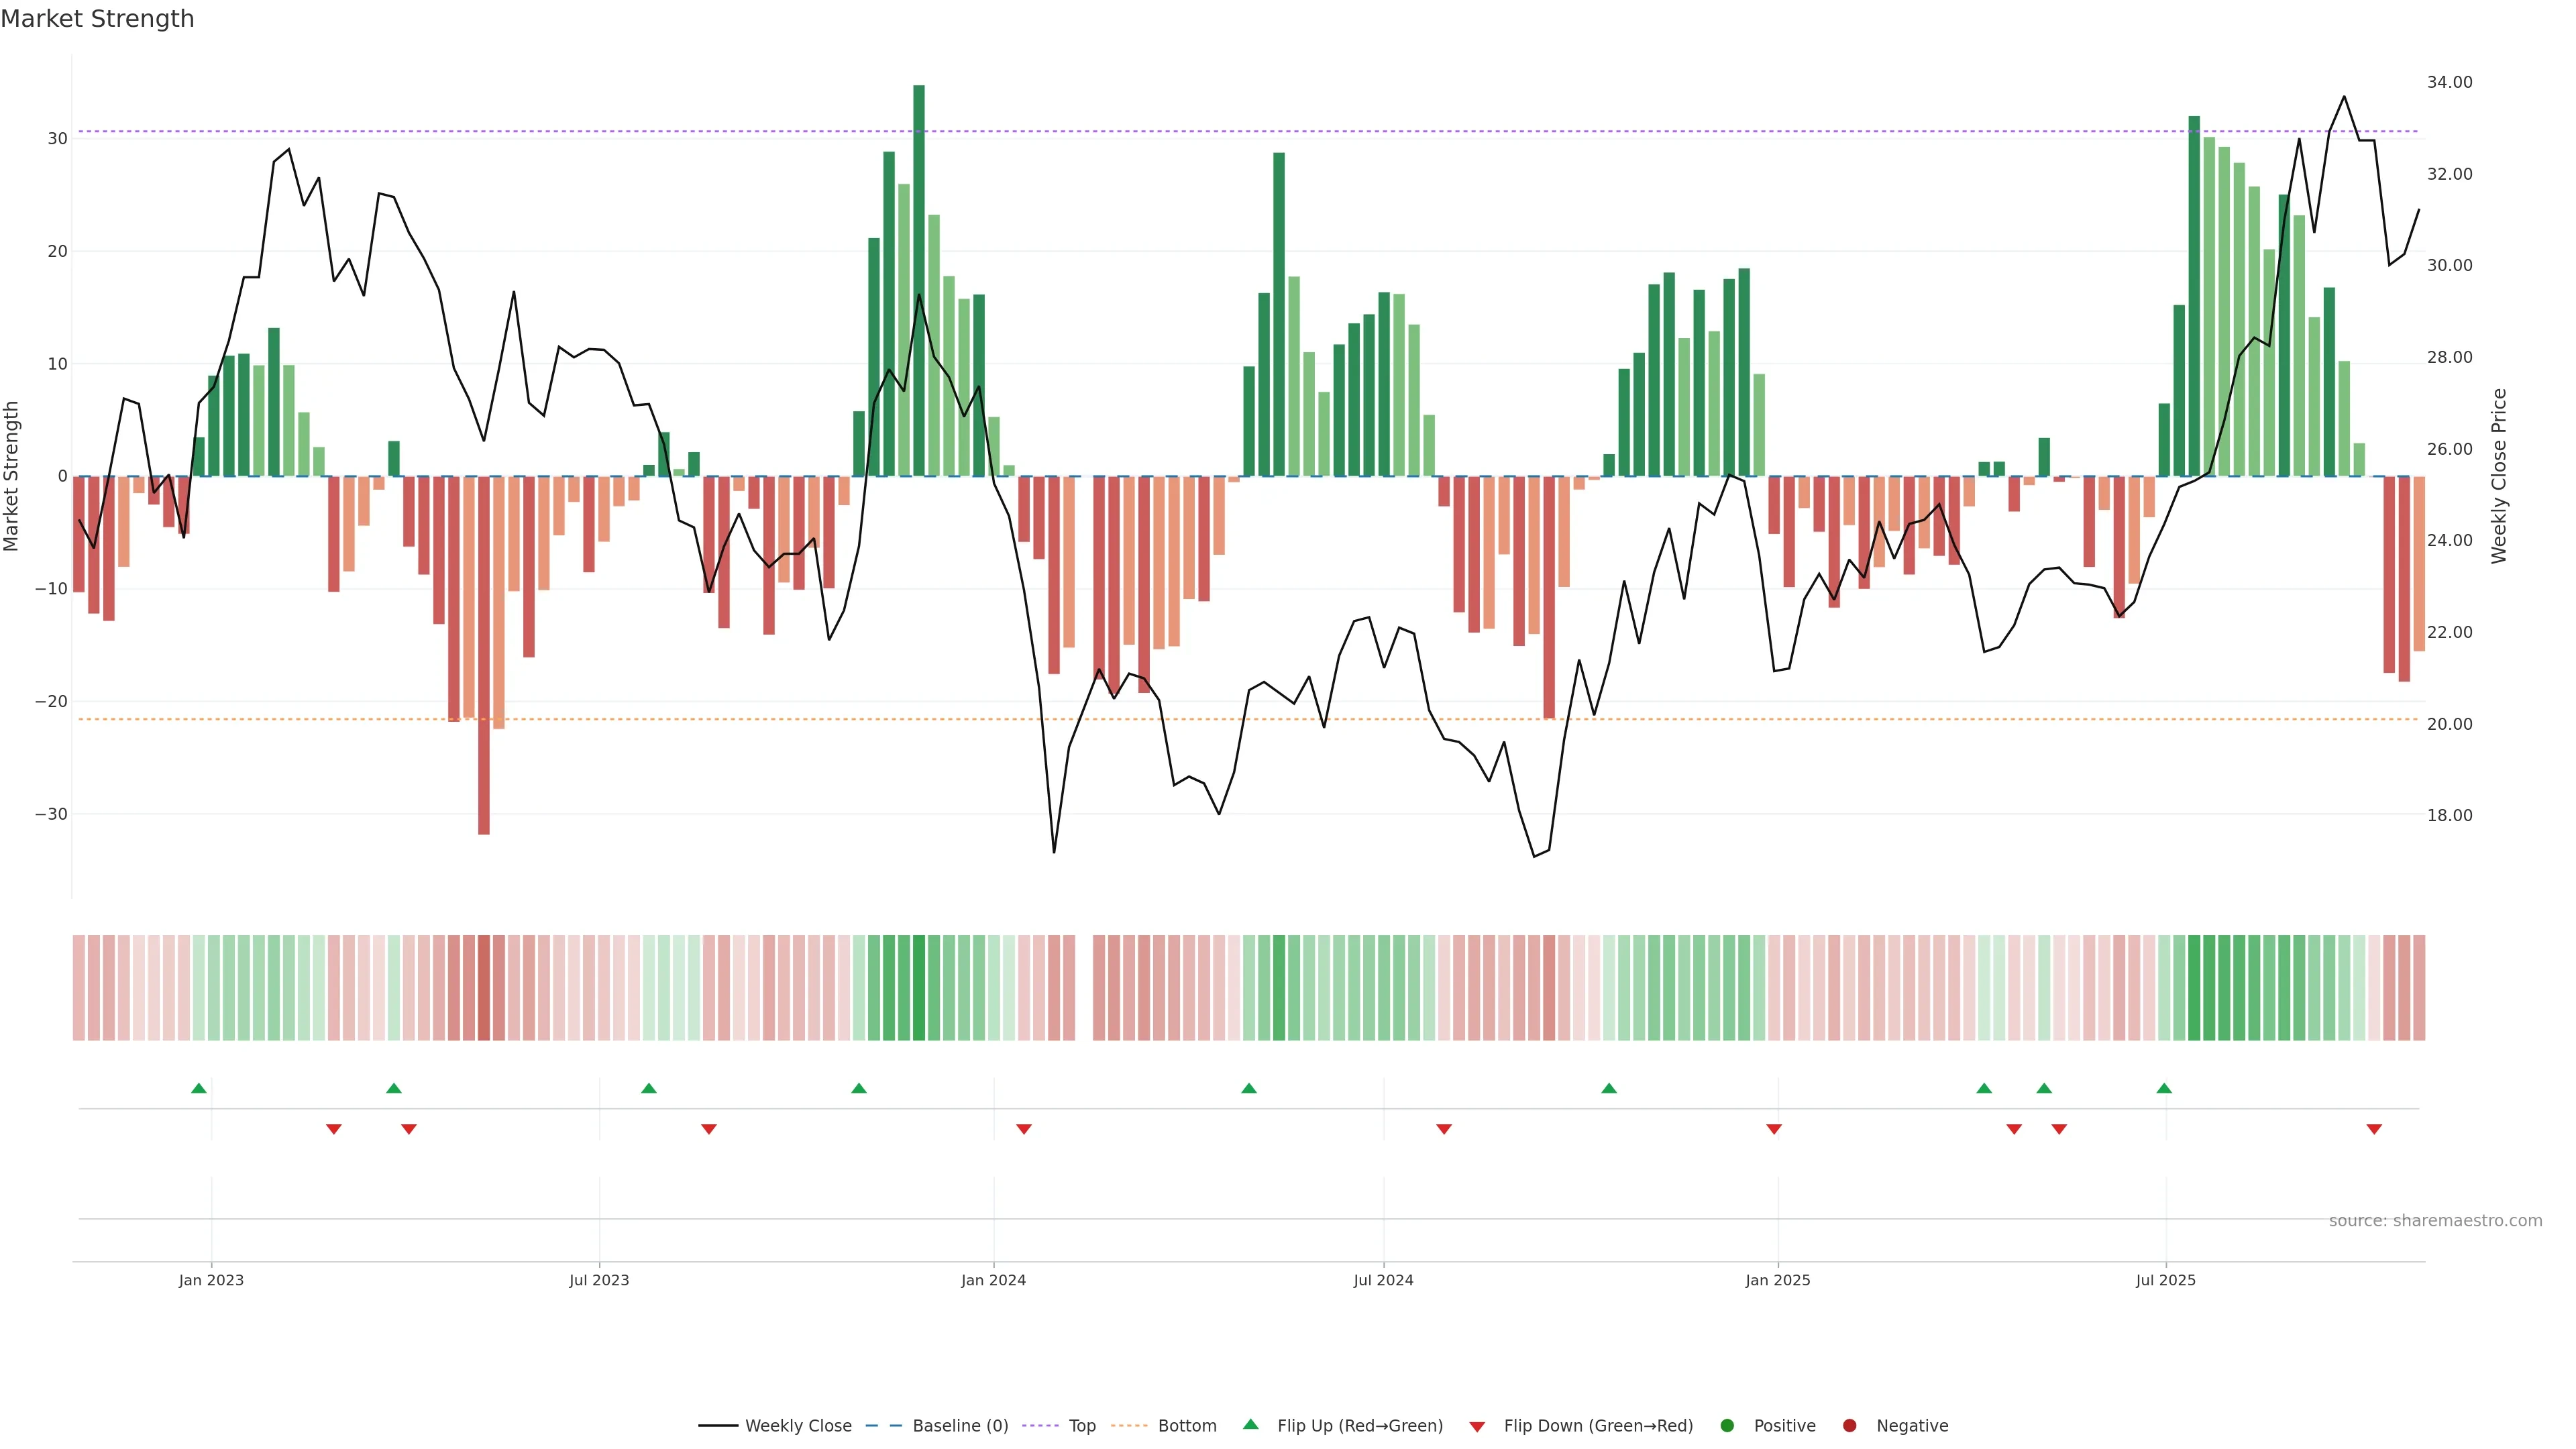Click the source: sharemaestro.com text
The height and width of the screenshot is (1449, 2576).
click(2435, 1221)
